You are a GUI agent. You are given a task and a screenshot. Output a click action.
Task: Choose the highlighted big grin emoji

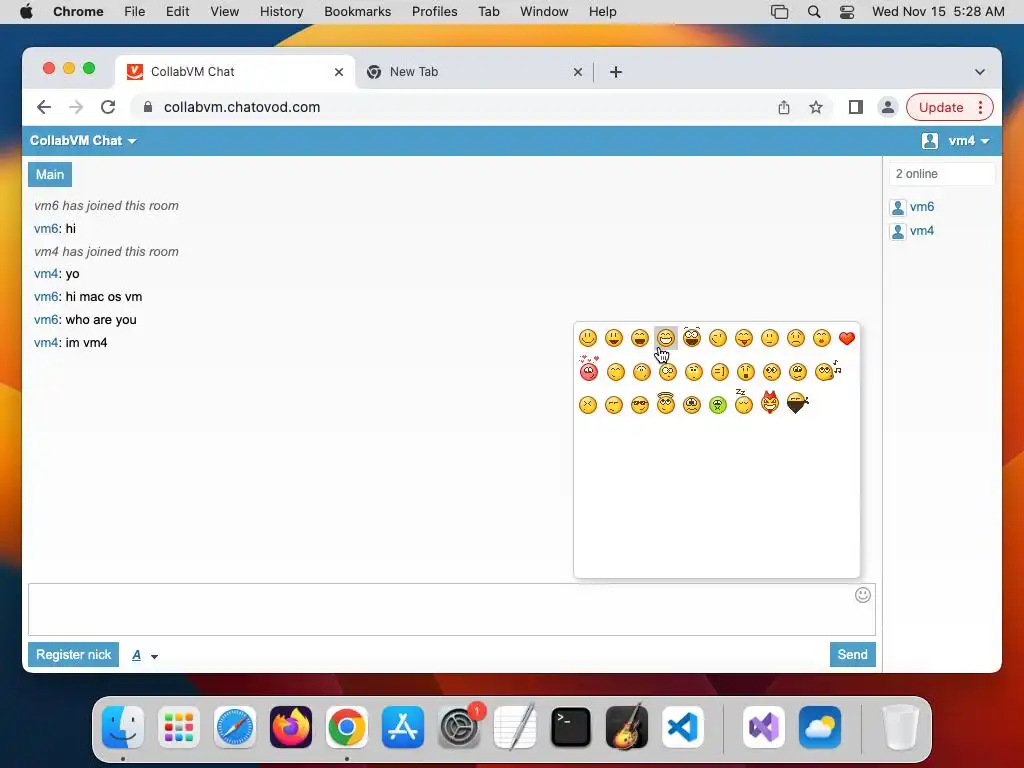[665, 338]
